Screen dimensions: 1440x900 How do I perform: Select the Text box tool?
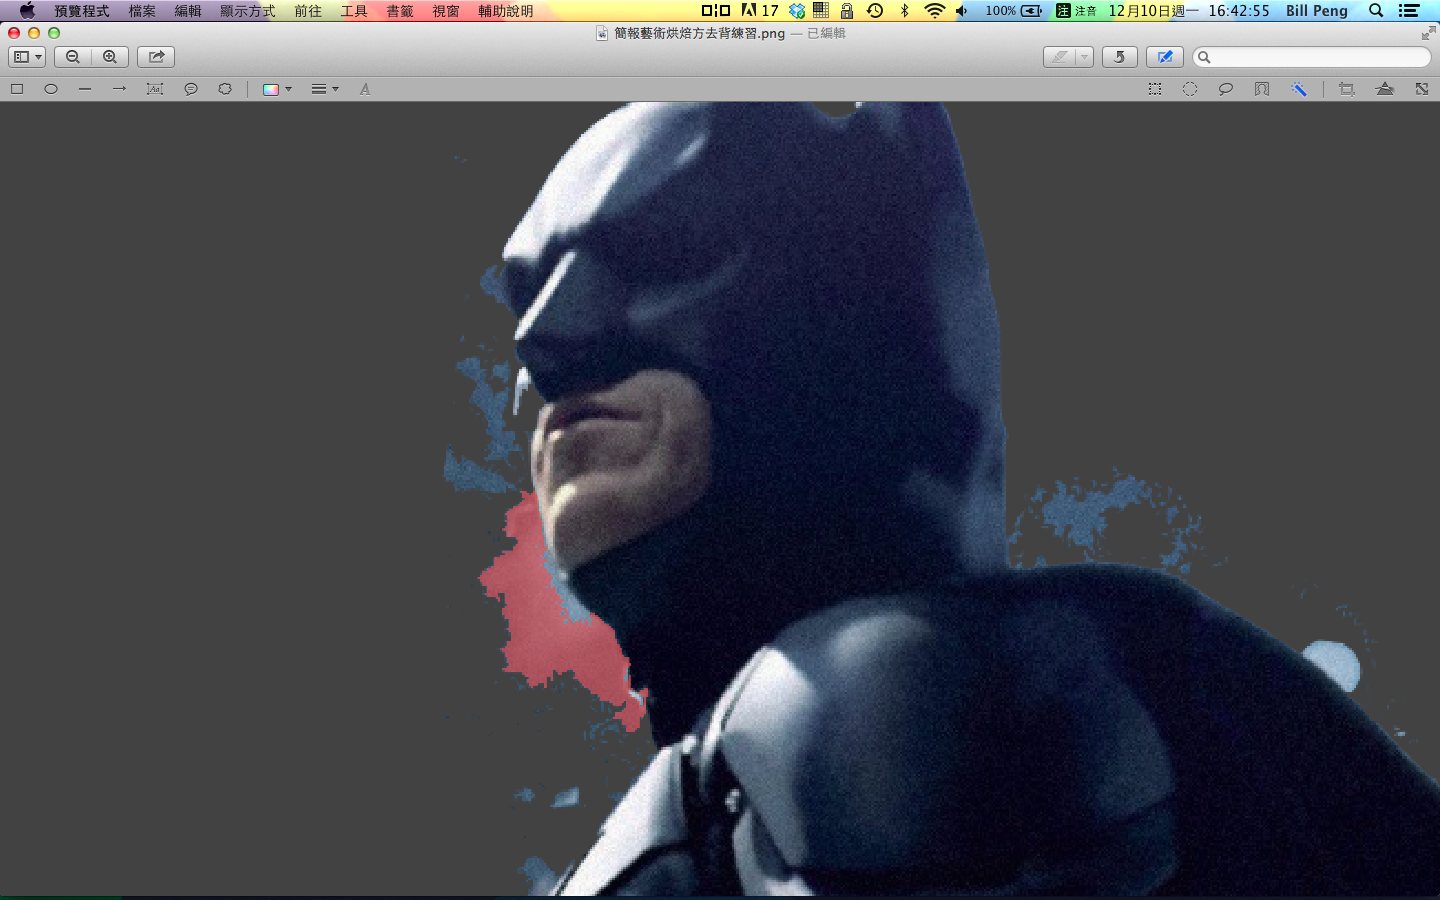tap(155, 89)
